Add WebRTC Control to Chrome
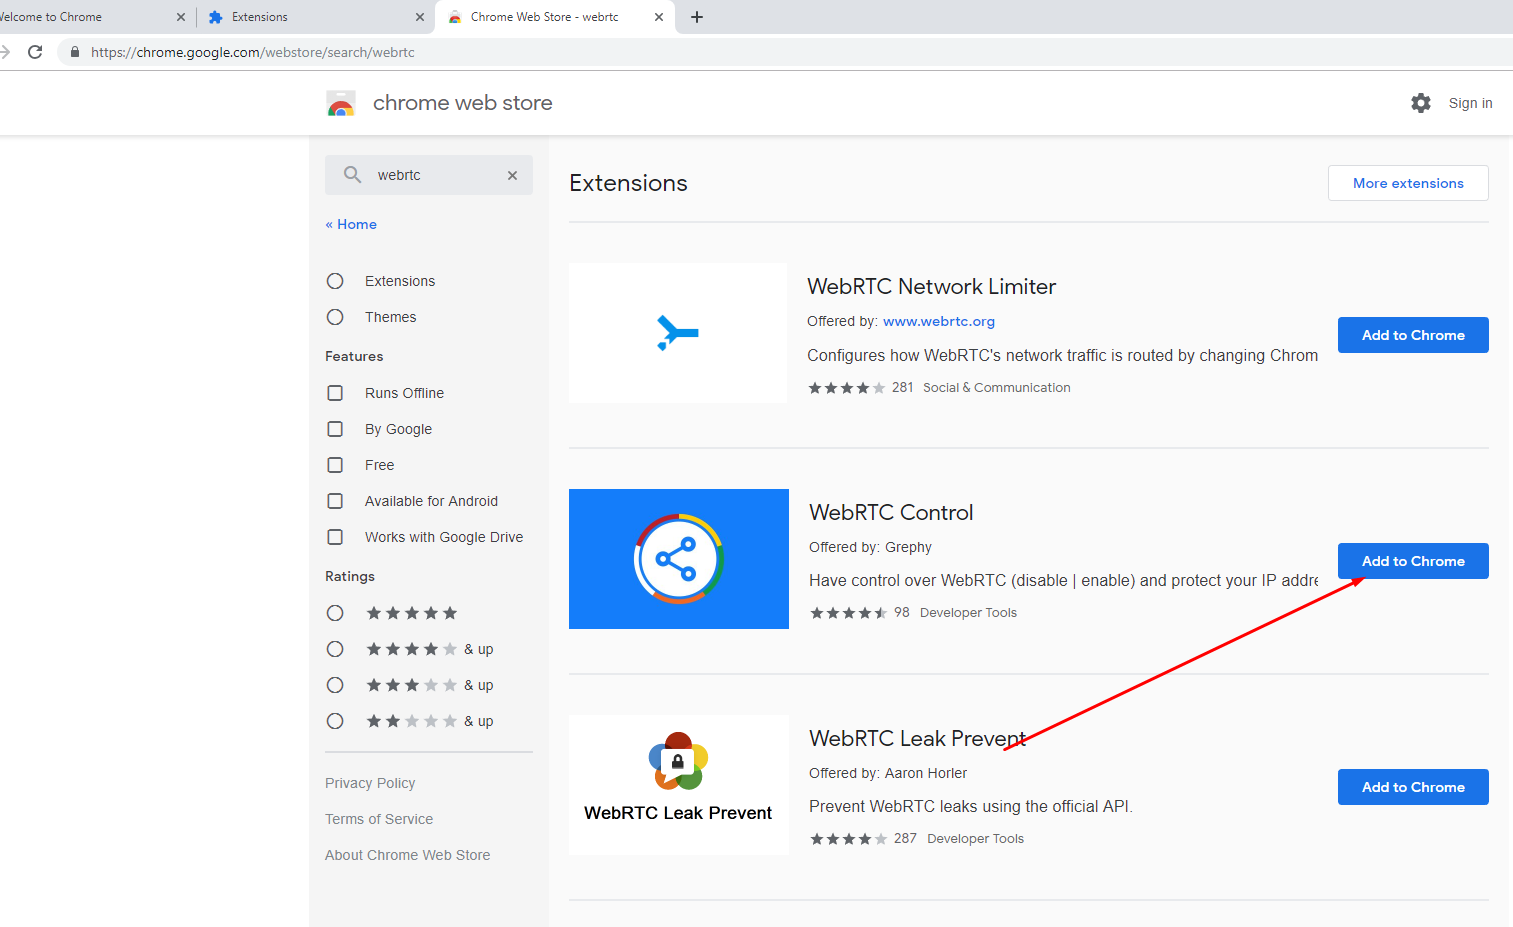1513x927 pixels. 1413,561
